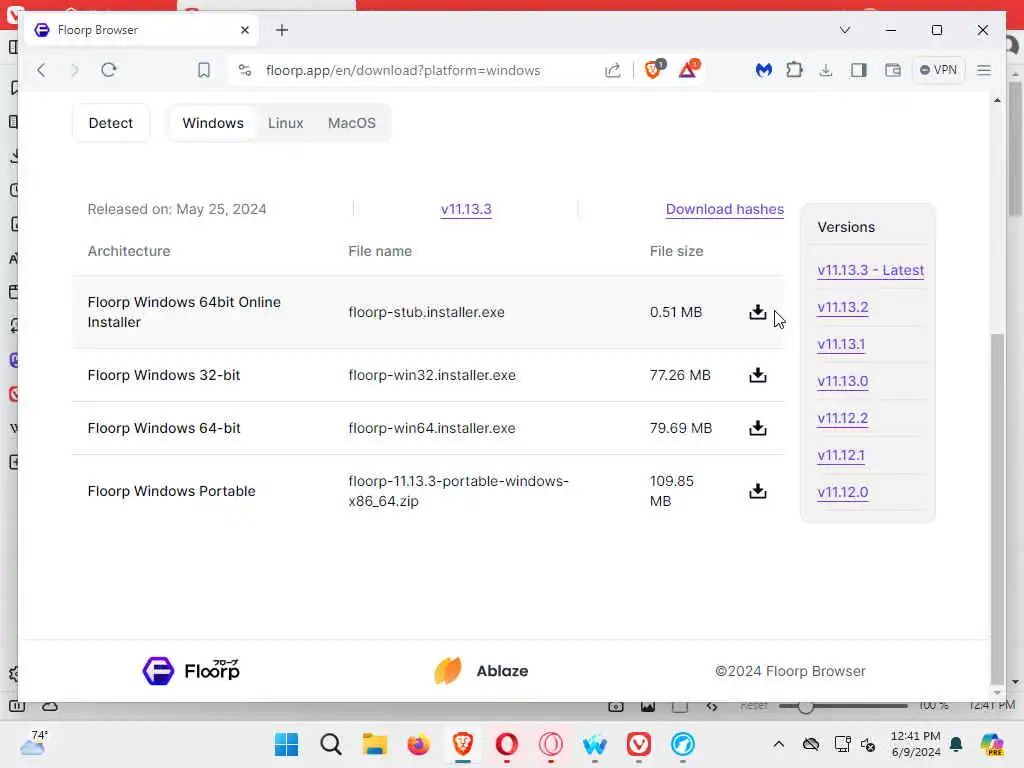Screen dimensions: 1024x768
Task: Open the Extensions puzzle icon
Action: point(794,70)
